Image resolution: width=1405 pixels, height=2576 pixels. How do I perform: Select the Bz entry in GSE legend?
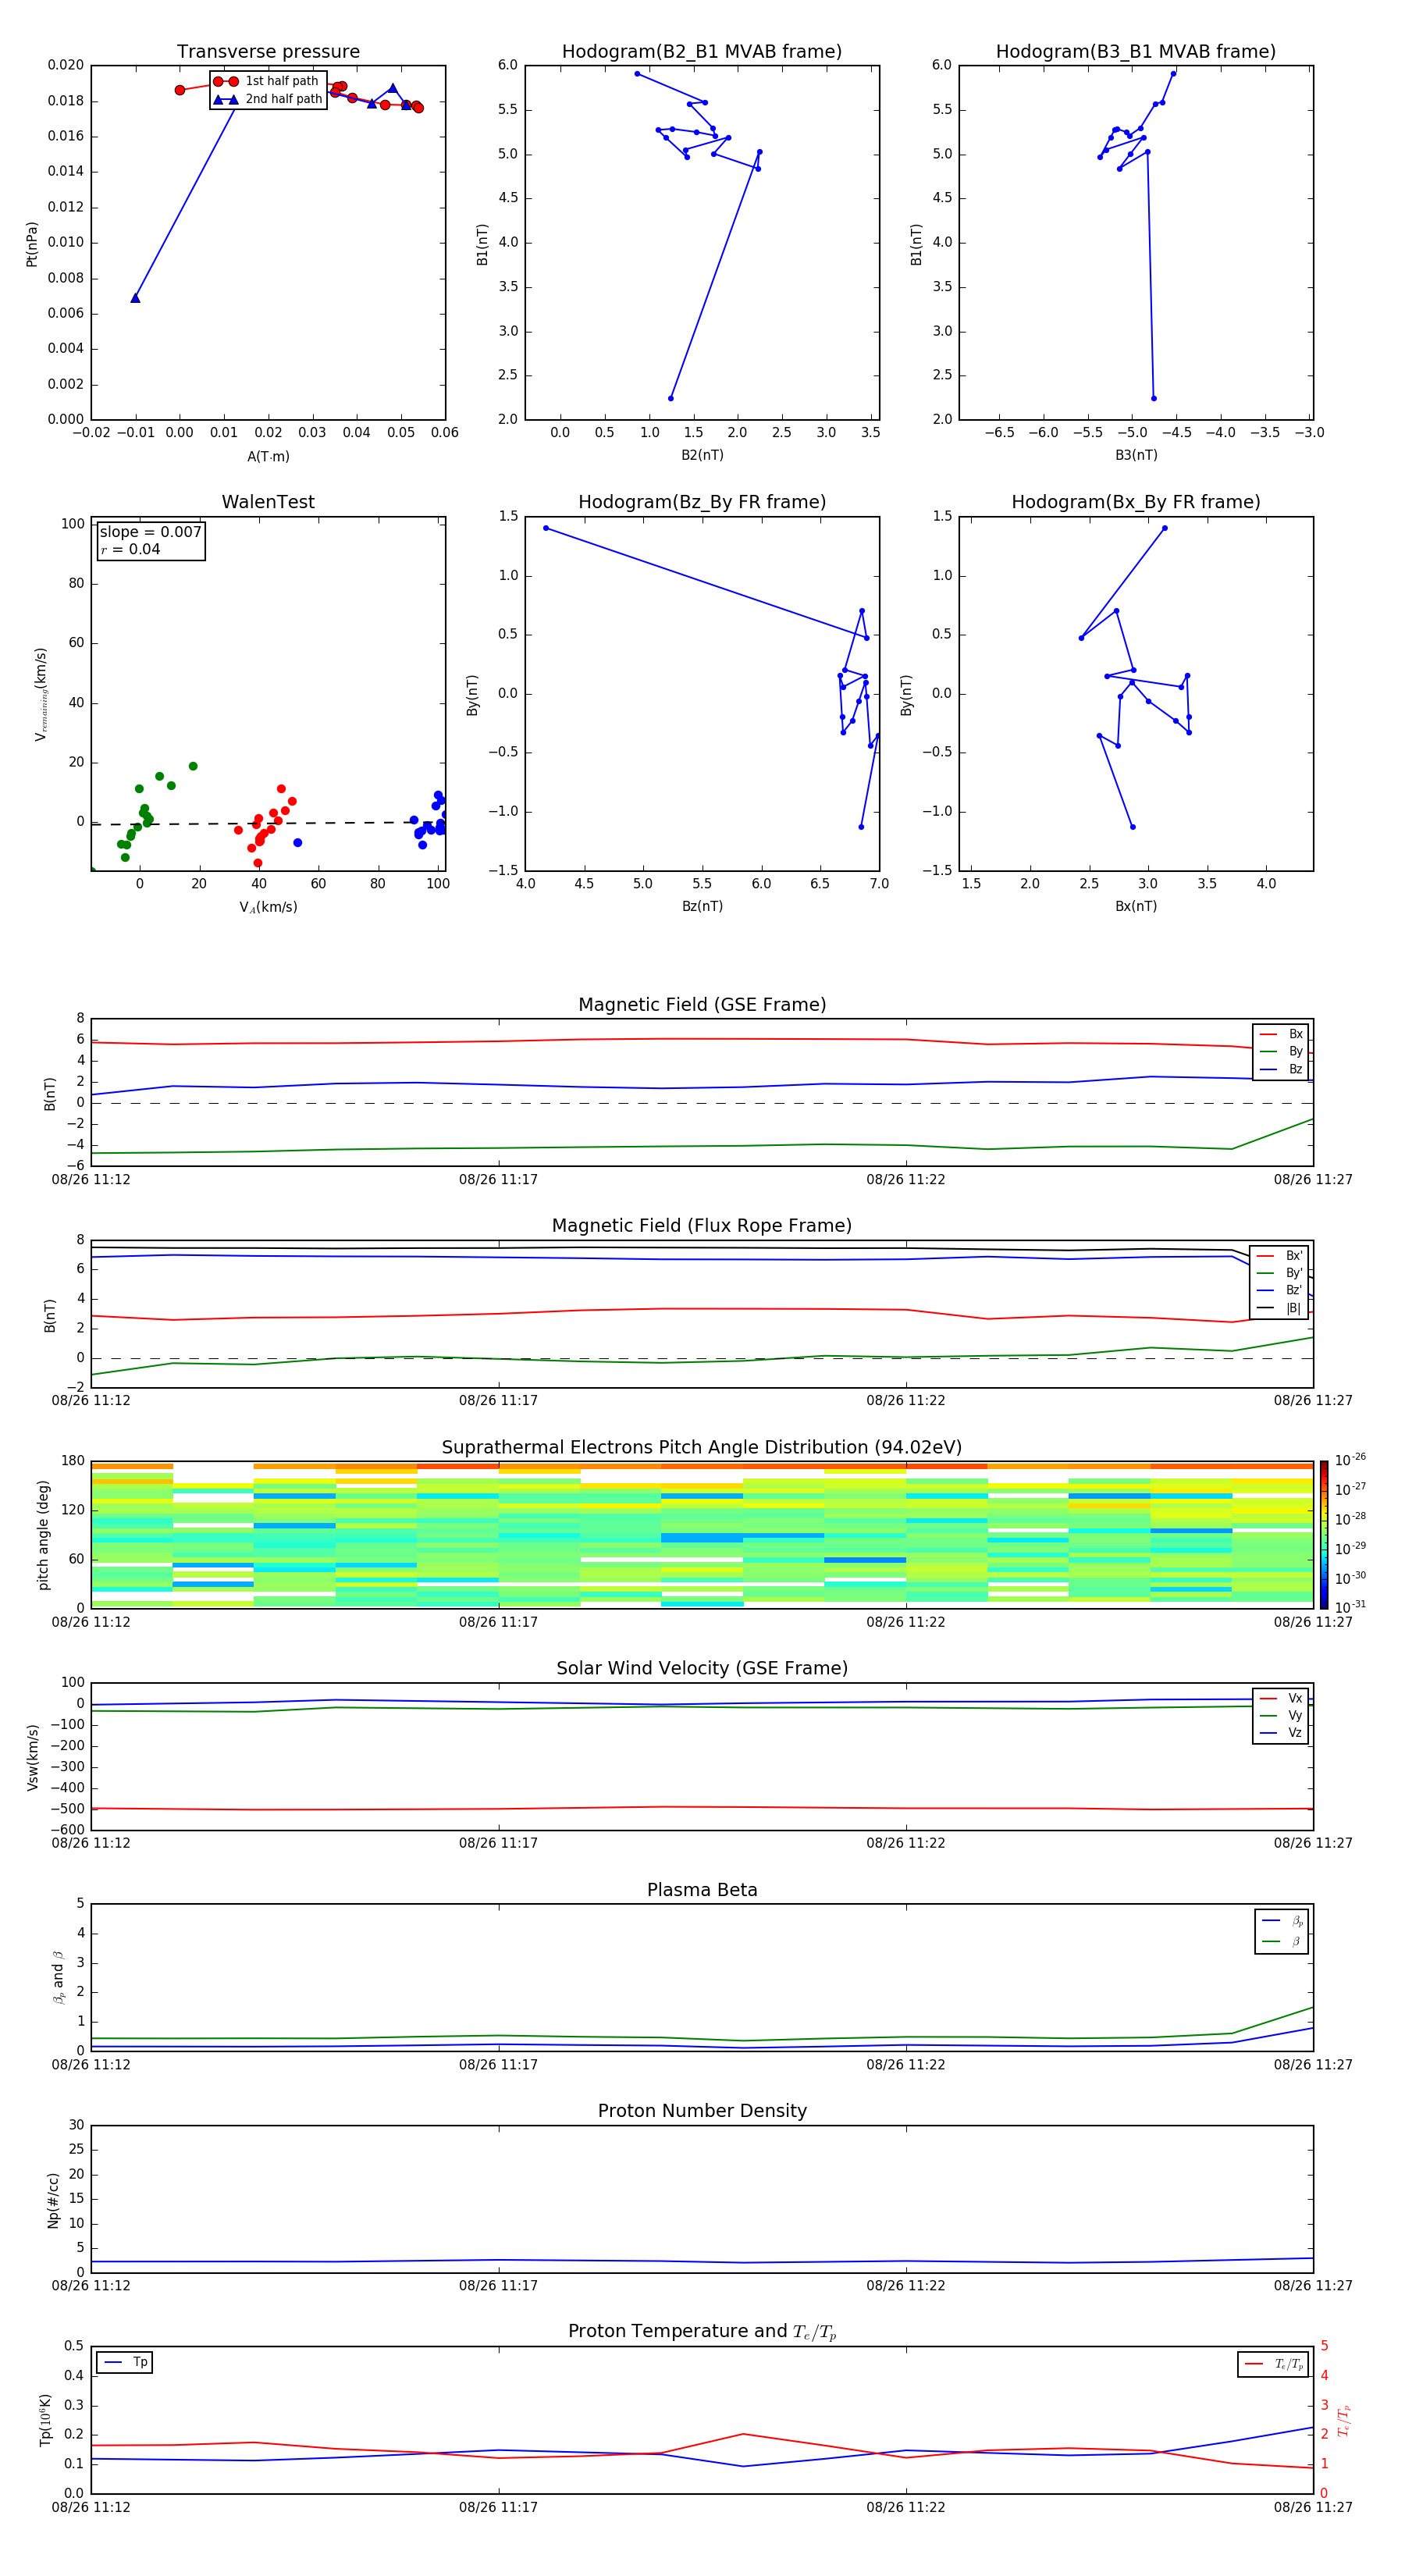pyautogui.click(x=1281, y=1070)
